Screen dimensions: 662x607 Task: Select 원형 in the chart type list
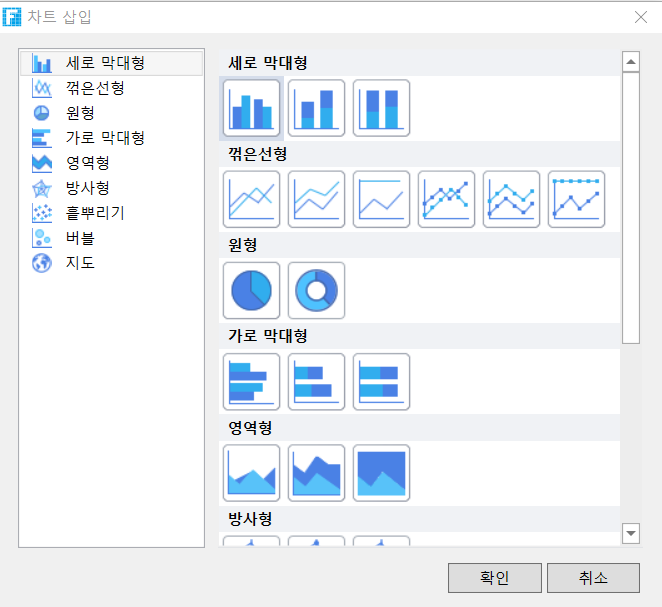80,113
